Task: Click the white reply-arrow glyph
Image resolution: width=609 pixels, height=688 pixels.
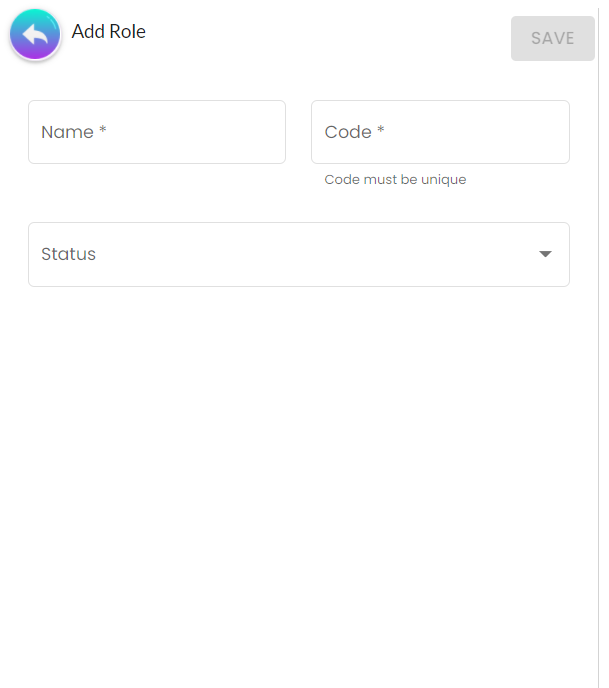Action: tap(35, 36)
